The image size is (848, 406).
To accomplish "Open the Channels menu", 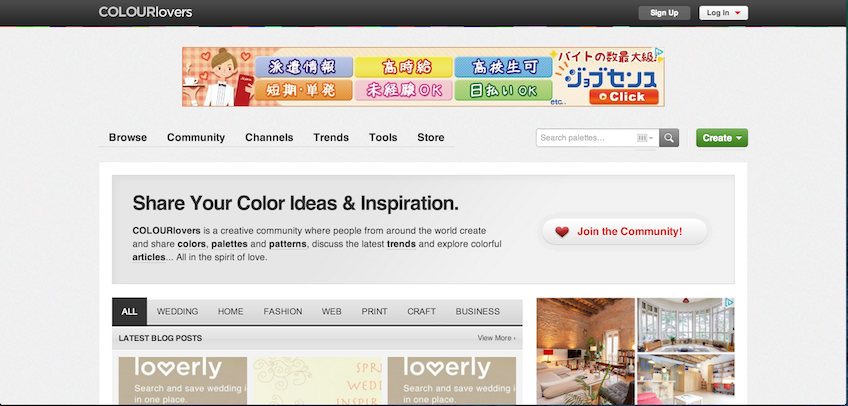I will point(269,137).
